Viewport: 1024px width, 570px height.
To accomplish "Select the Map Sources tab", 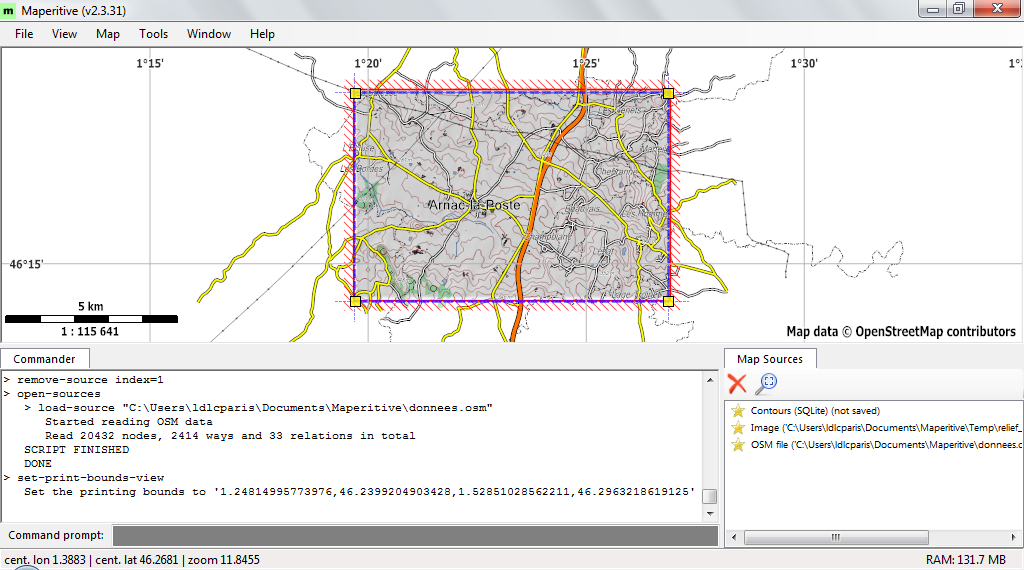I will click(x=770, y=359).
